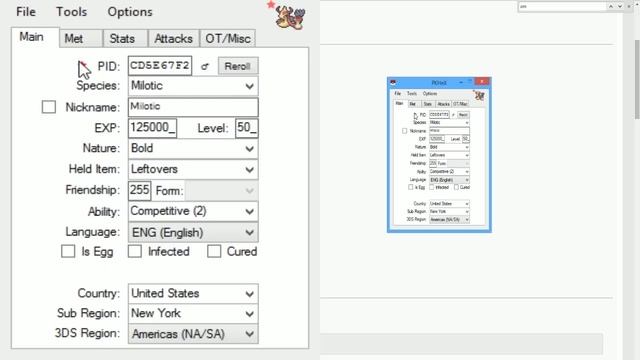Open Tools menu in the small PKHeX window

[412, 93]
